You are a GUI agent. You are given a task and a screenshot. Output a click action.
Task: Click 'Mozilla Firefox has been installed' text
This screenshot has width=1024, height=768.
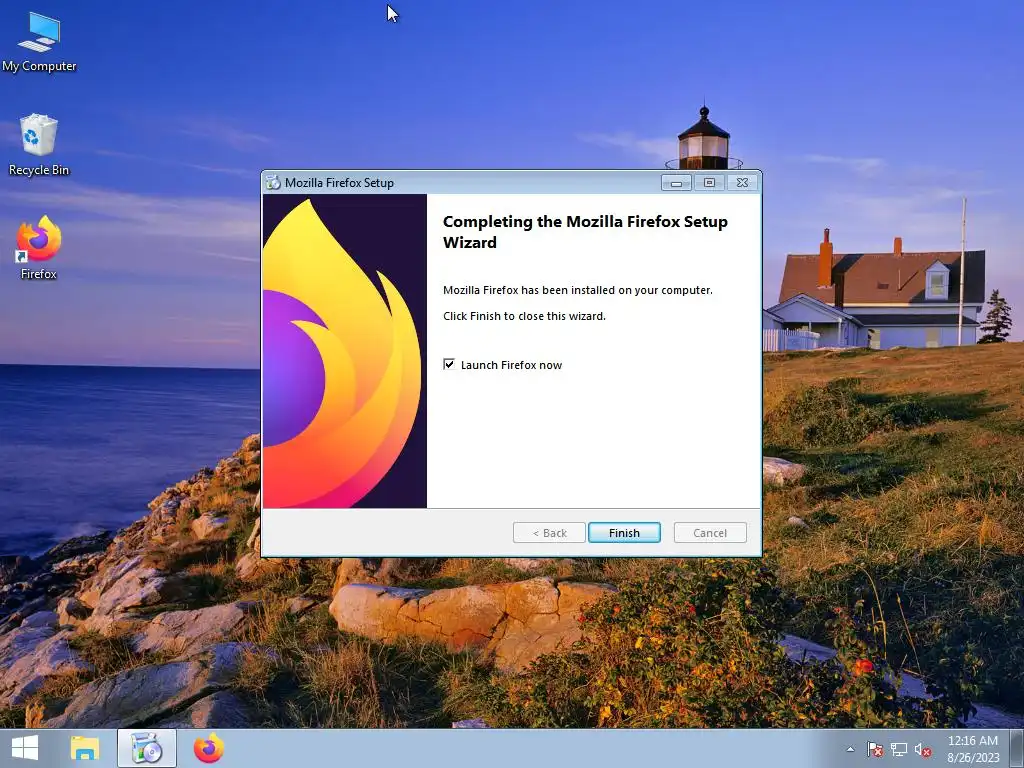pyautogui.click(x=578, y=290)
